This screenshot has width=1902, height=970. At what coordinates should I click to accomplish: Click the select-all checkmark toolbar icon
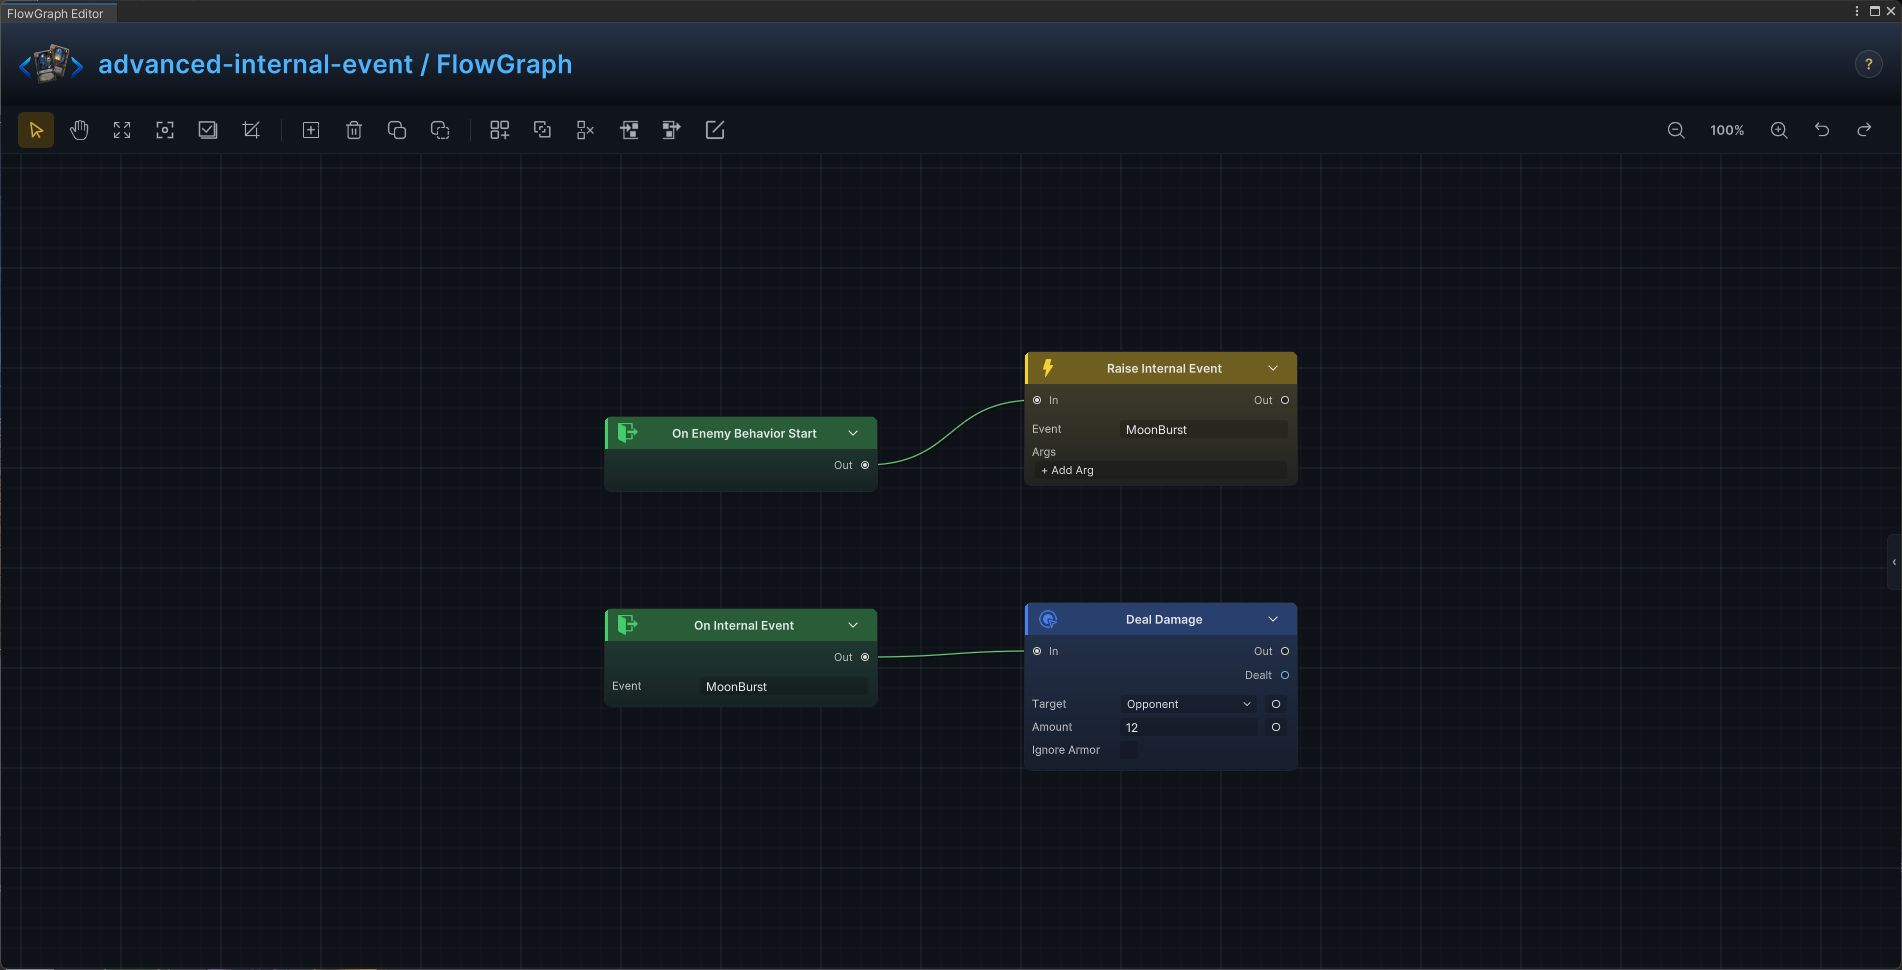tap(208, 130)
